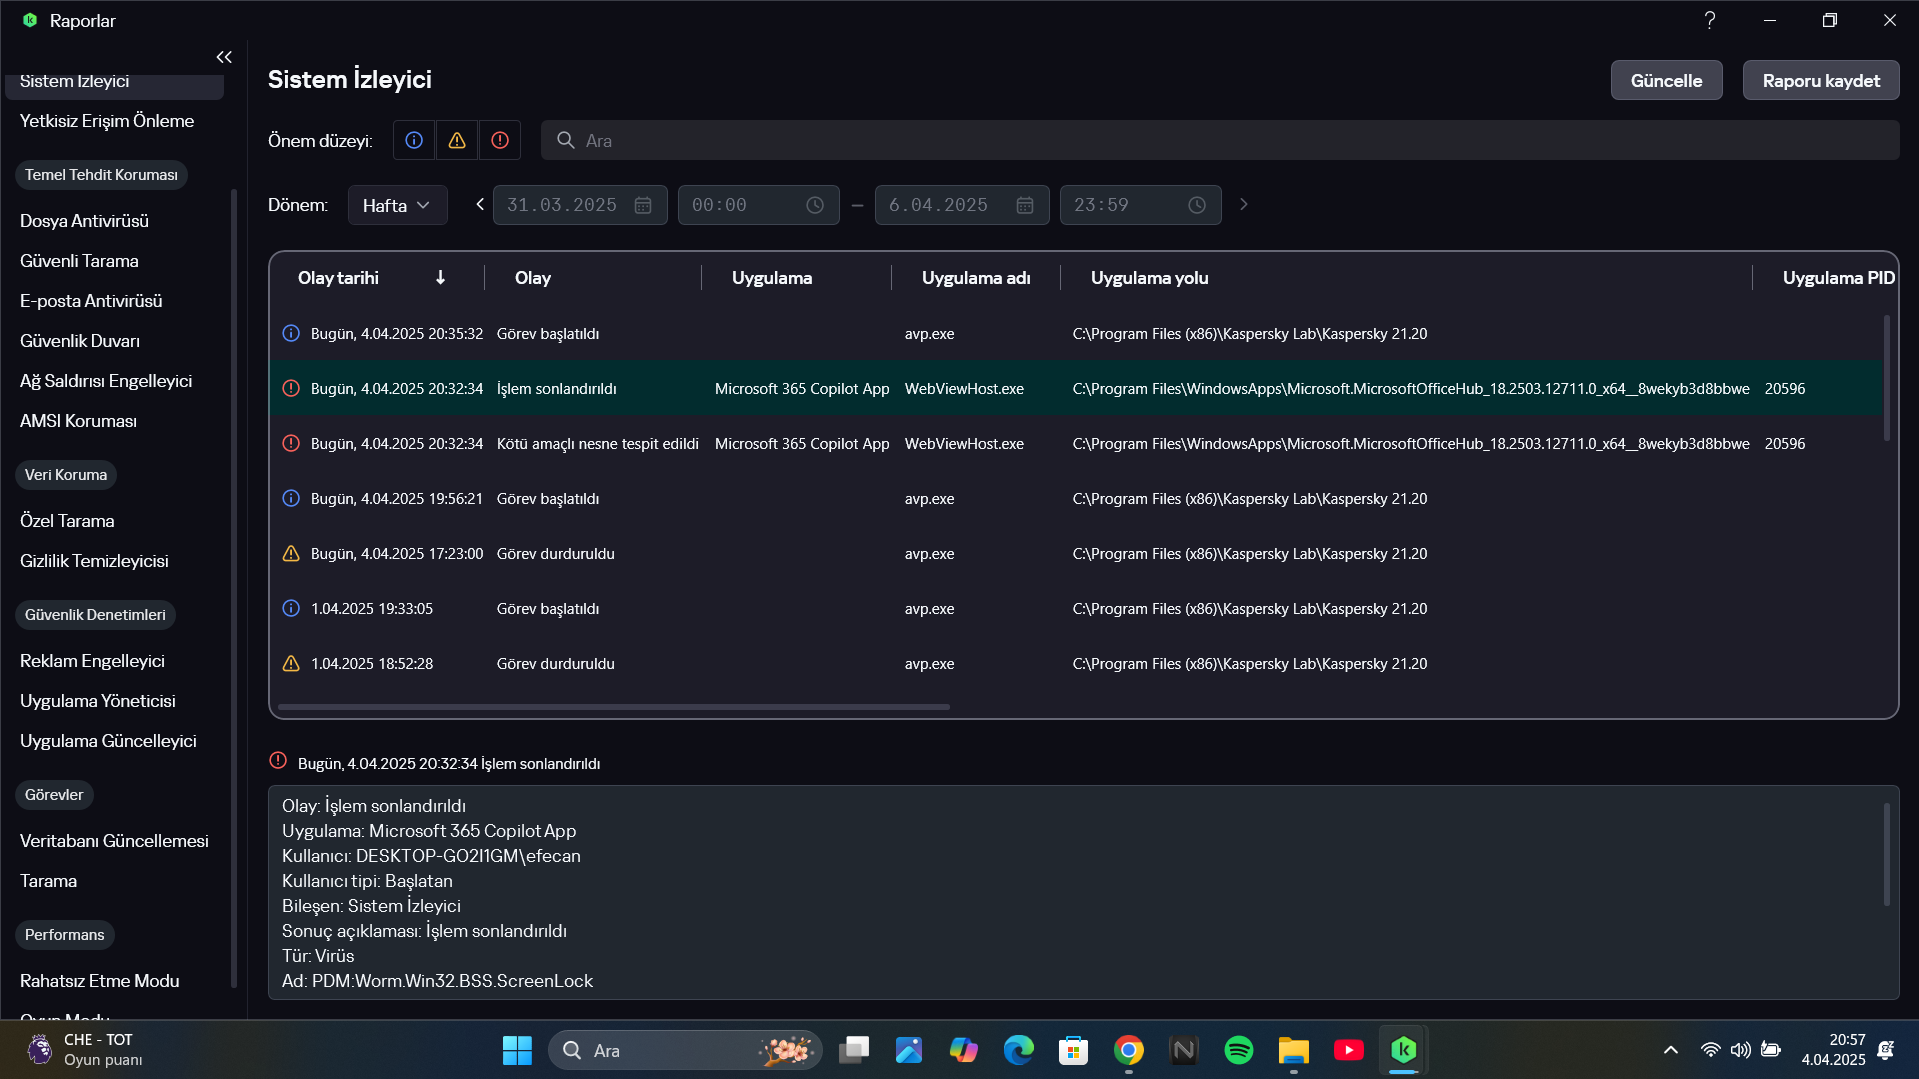This screenshot has width=1919, height=1079.
Task: Select Güvenlik Duvarı in the sidebar
Action: tap(80, 341)
